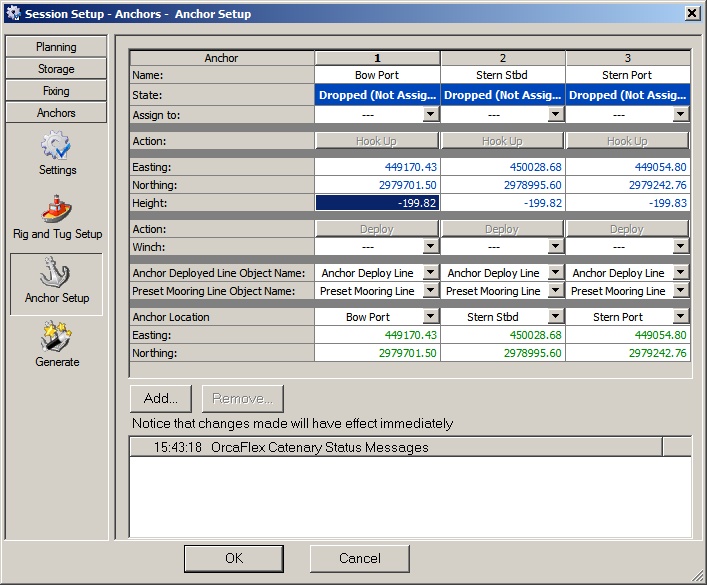Viewport: 707px width, 585px height.
Task: Expand Anchor Location dropdown for Stern Port
Action: (x=680, y=317)
